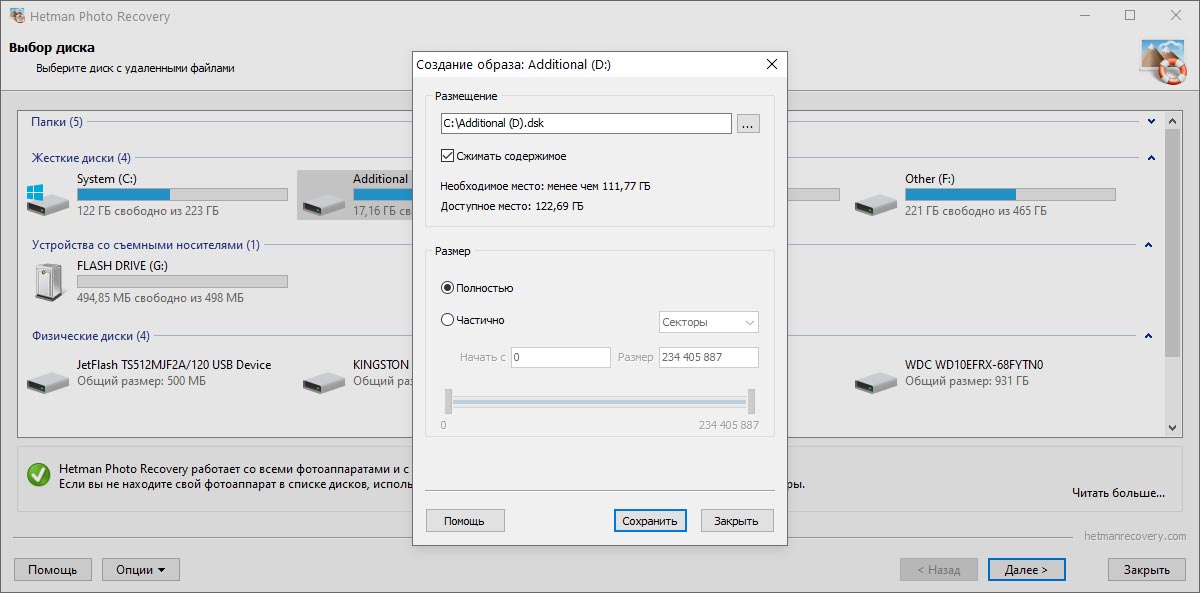Click the '221 ГБ свободно из 465 ГБ' text
Viewport: 1200px width, 593px height.
point(976,211)
